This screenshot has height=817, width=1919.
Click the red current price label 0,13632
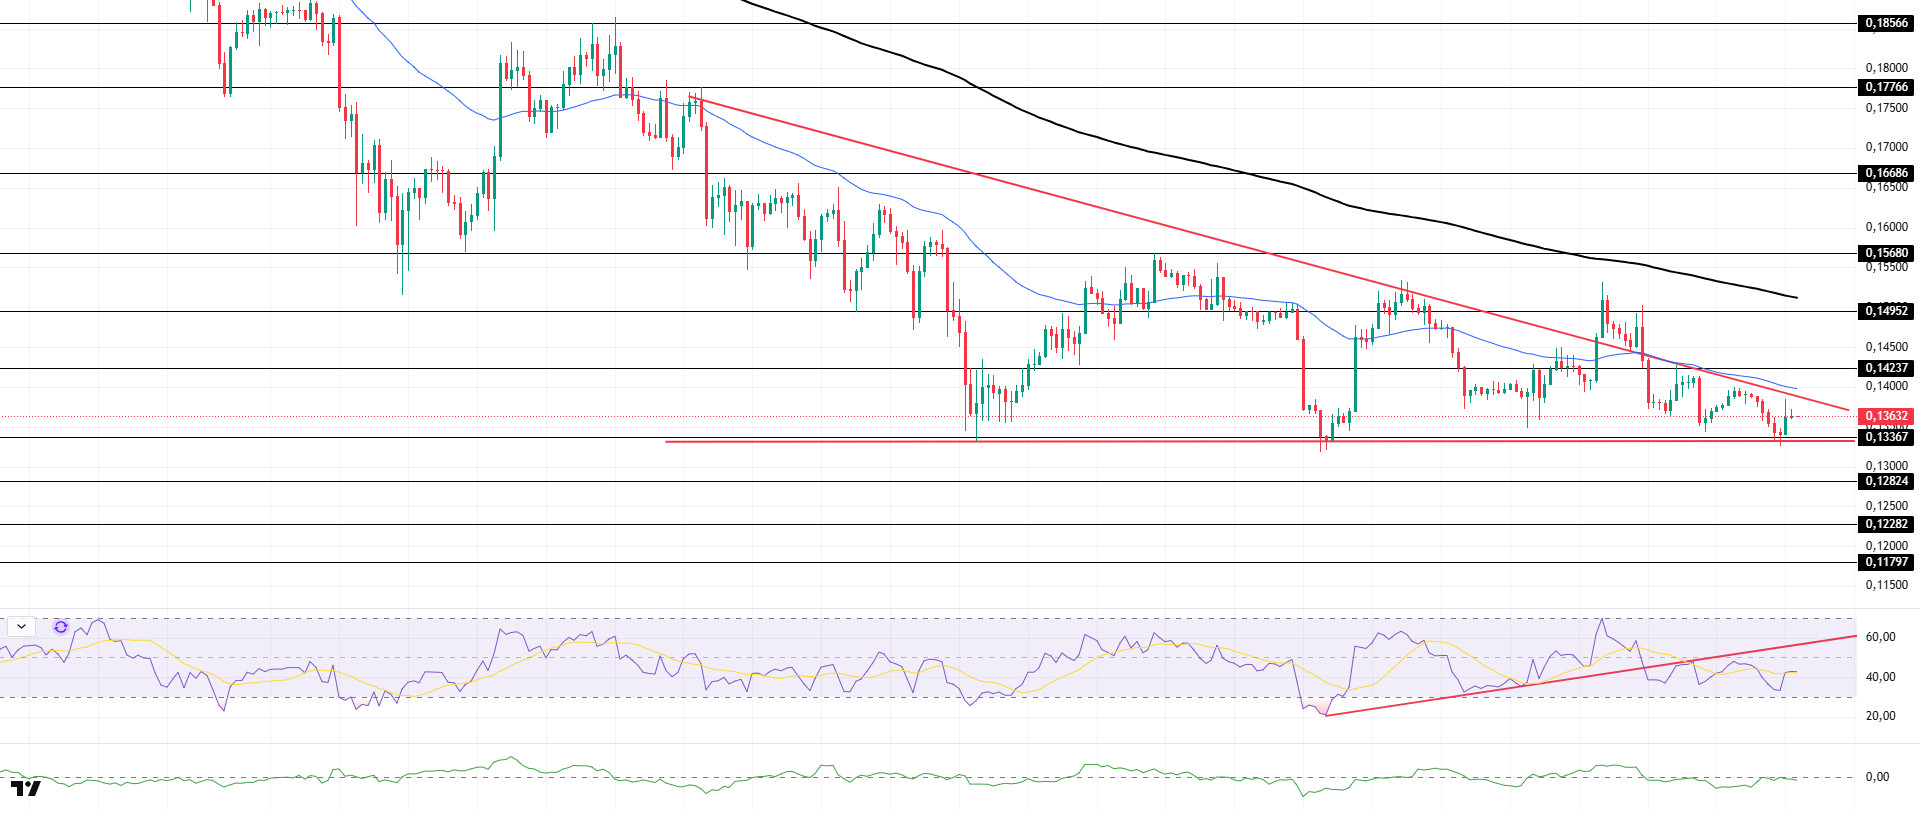1885,416
